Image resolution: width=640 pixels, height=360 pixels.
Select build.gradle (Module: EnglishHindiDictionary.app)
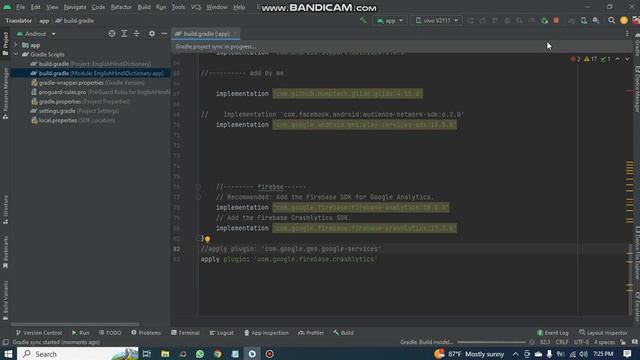point(97,73)
